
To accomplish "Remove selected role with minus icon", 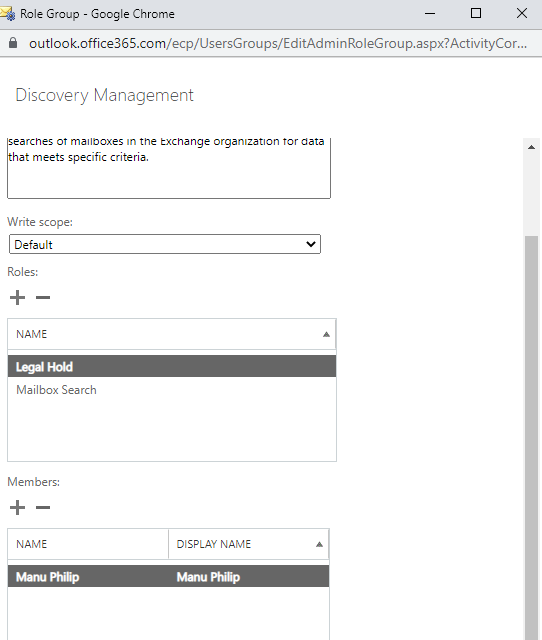I will [x=43, y=298].
